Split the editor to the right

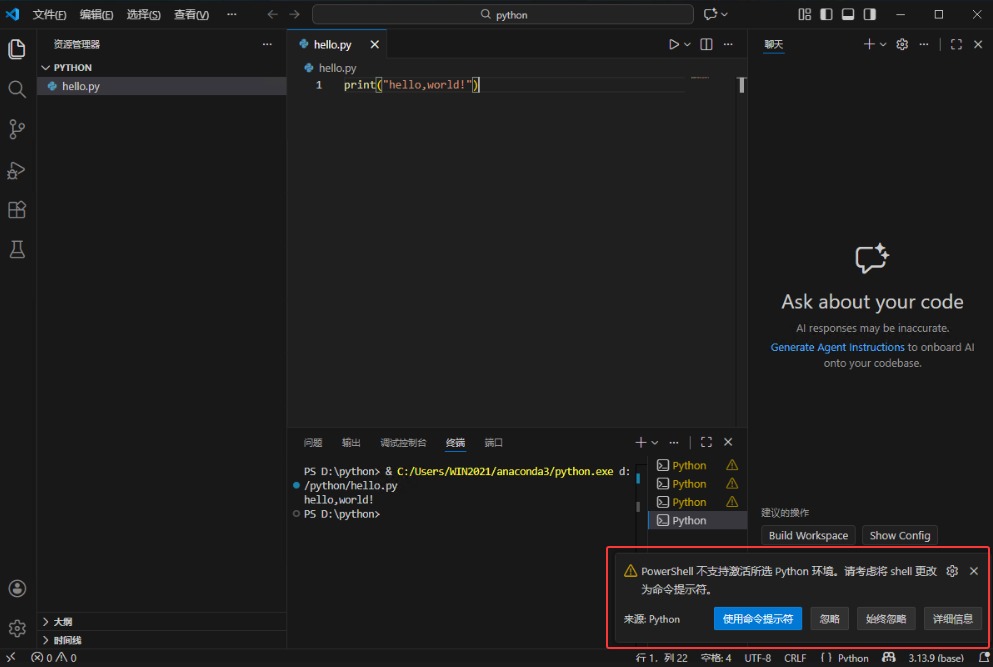(706, 44)
